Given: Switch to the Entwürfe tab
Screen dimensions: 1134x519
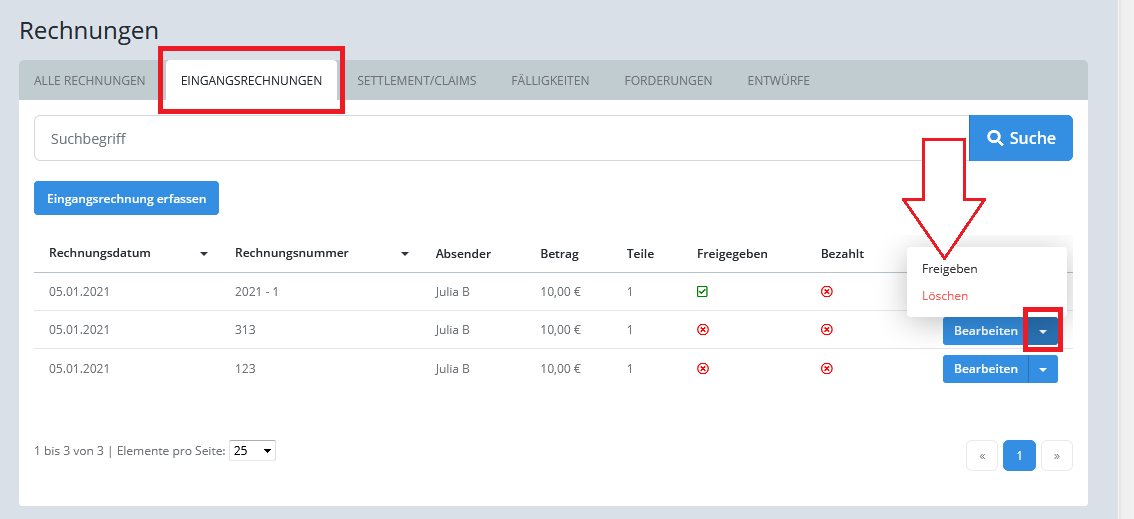Looking at the screenshot, I should (x=779, y=81).
